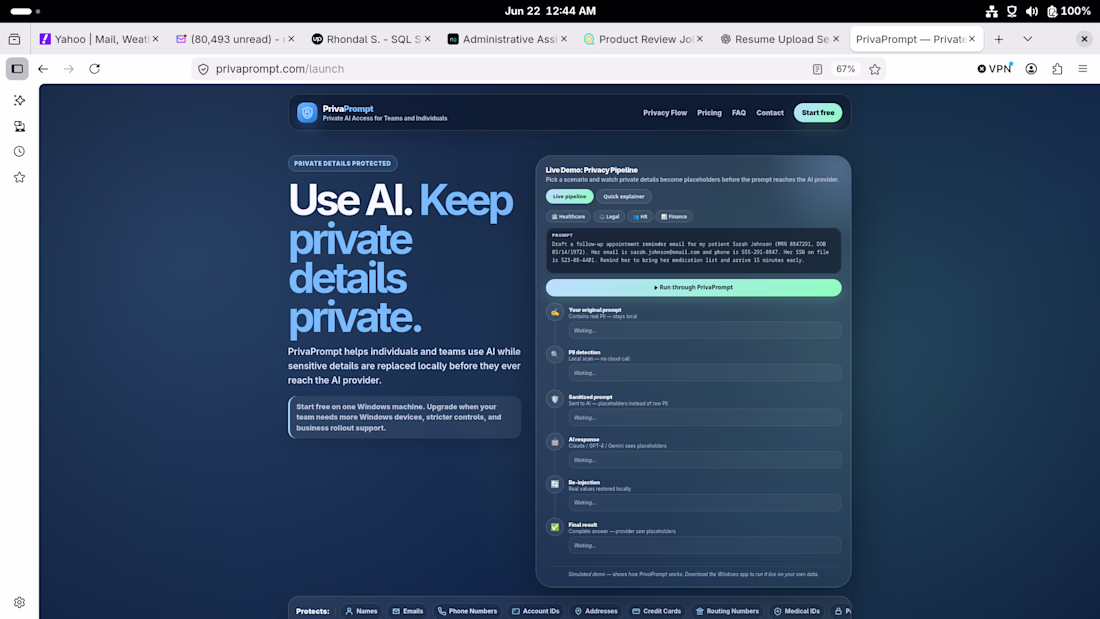Expand the list all tabs chevron
The width and height of the screenshot is (1100, 619).
[1028, 39]
